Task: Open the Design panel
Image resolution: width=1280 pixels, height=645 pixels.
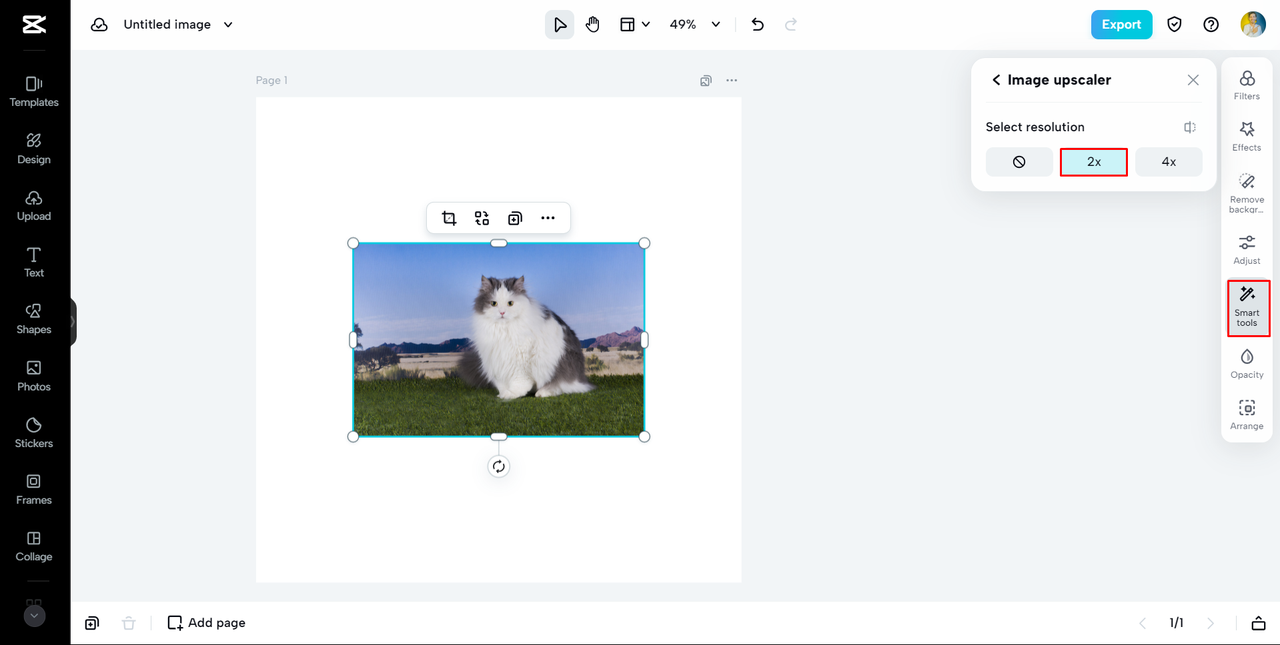Action: [x=34, y=148]
